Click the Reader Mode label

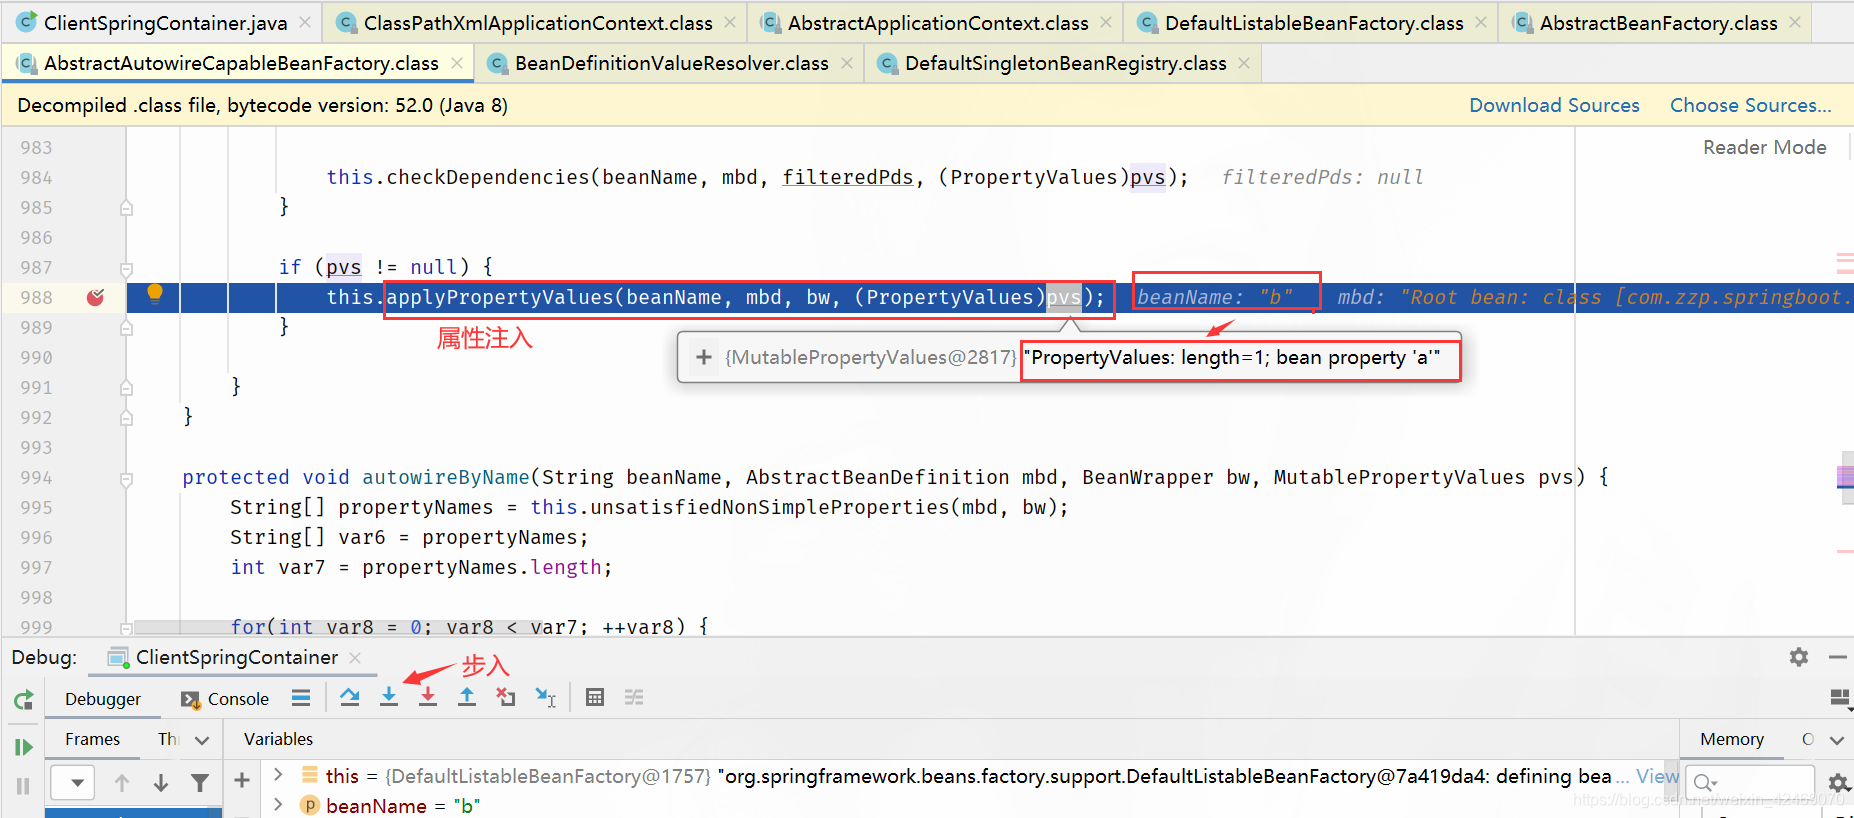point(1764,147)
